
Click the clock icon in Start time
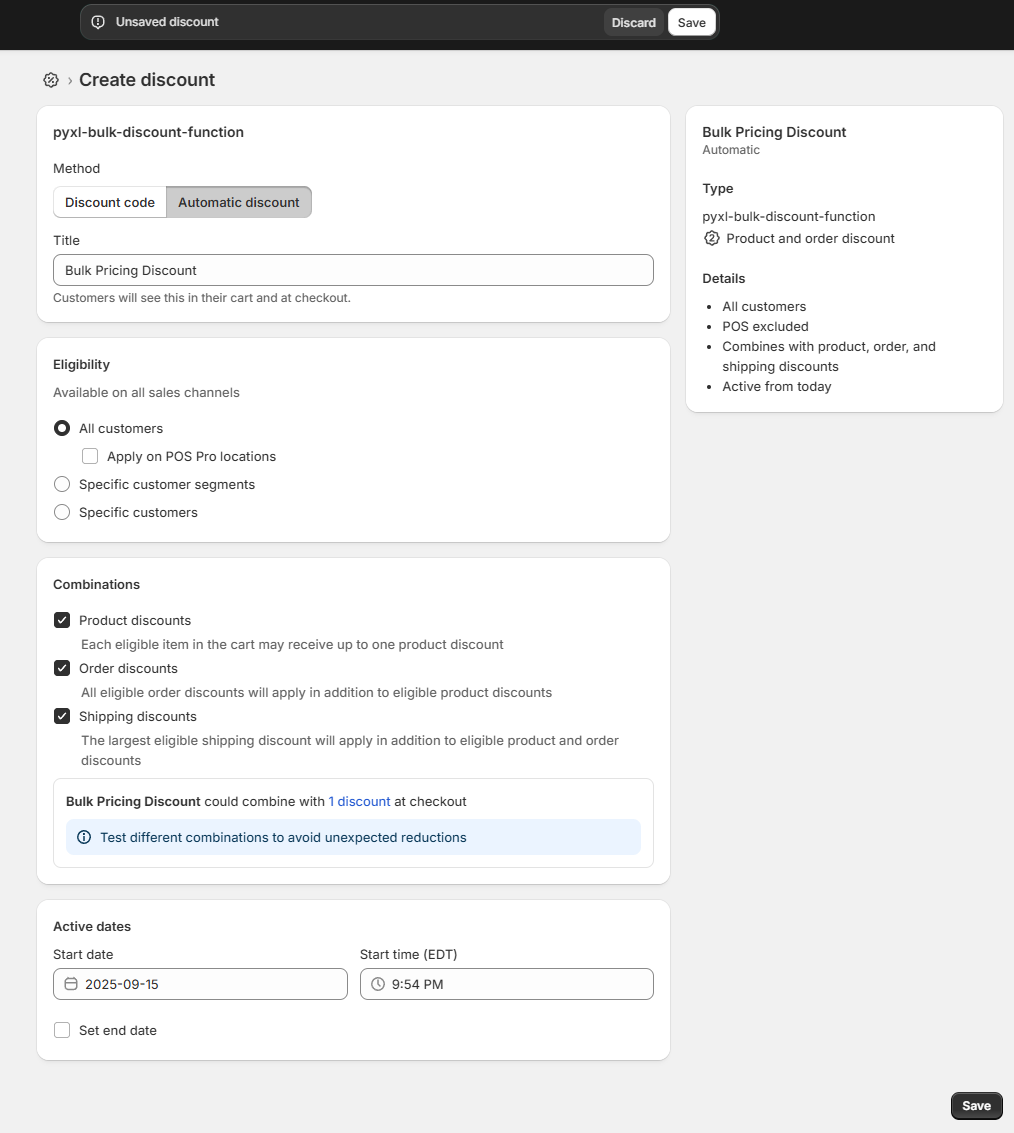(x=378, y=984)
